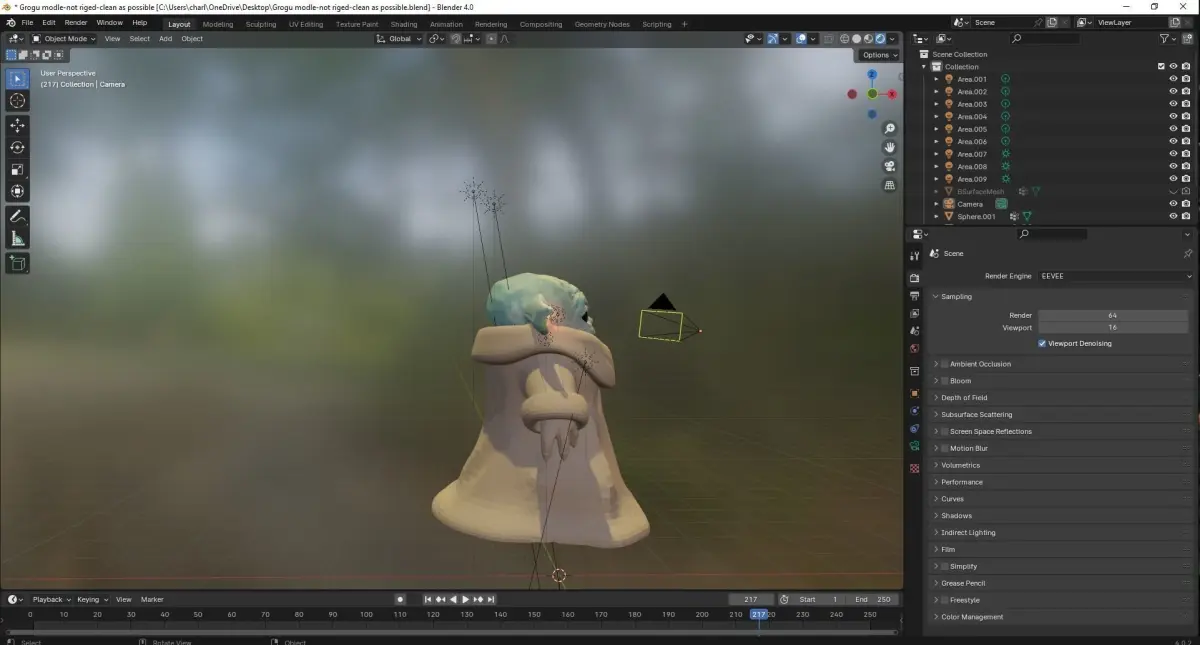Select wireframe viewport shading mode
Image resolution: width=1200 pixels, height=645 pixels.
[844, 38]
